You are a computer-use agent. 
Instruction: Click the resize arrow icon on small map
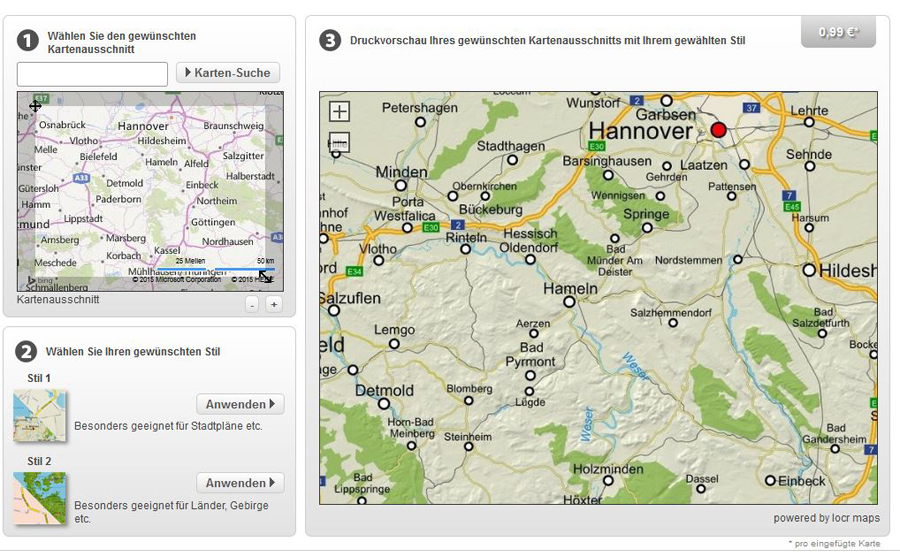tap(265, 276)
